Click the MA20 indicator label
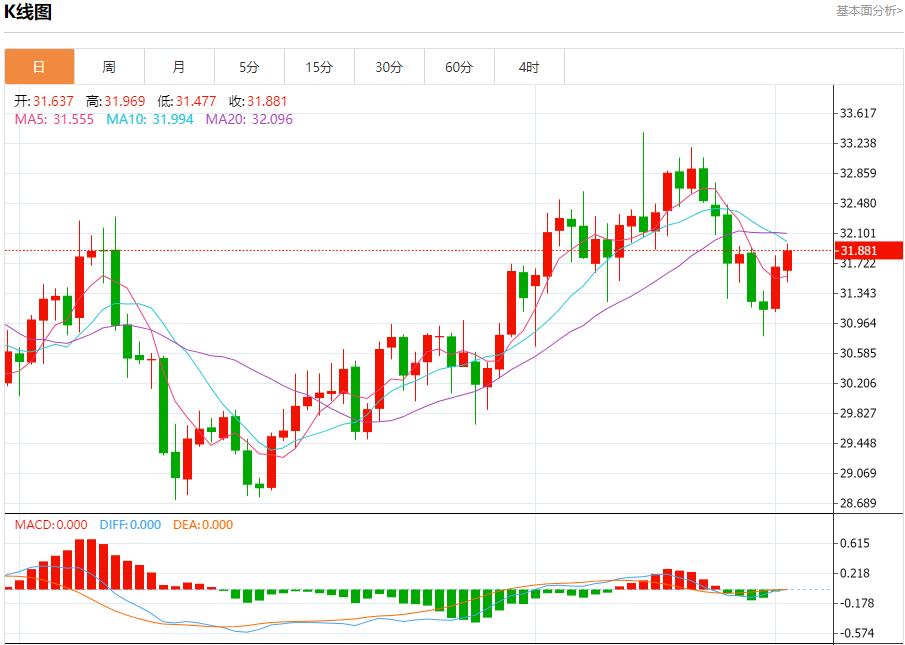The width and height of the screenshot is (905, 645). coord(249,119)
